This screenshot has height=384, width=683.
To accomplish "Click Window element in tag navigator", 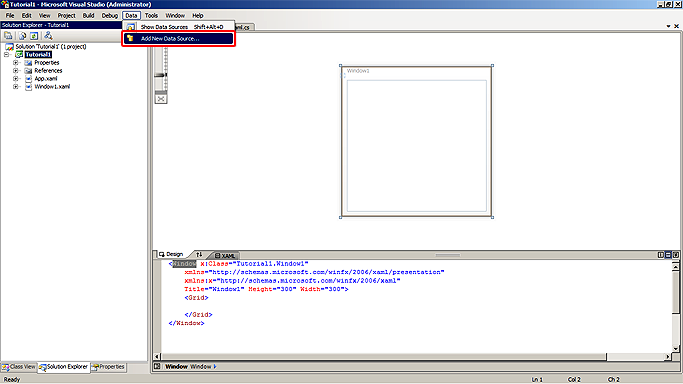I will tap(176, 367).
